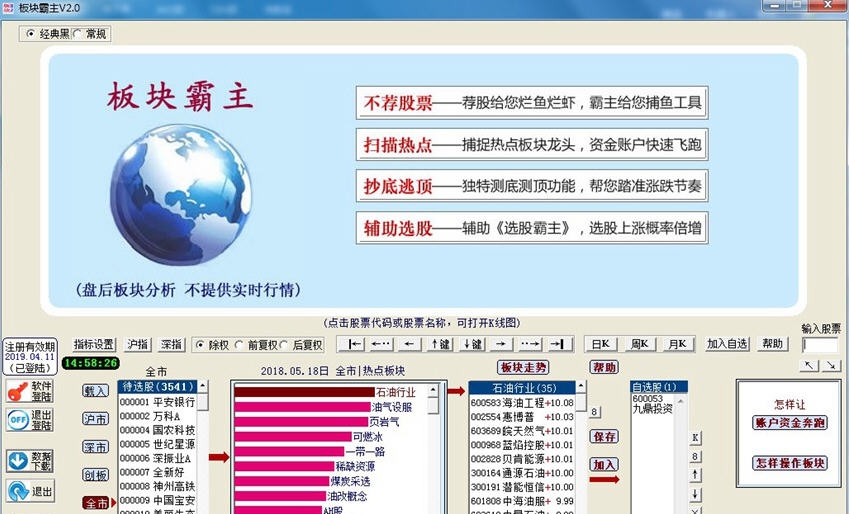Click the 8 button beside 石油行业 list
Image resolution: width=849 pixels, height=514 pixels.
tap(594, 412)
